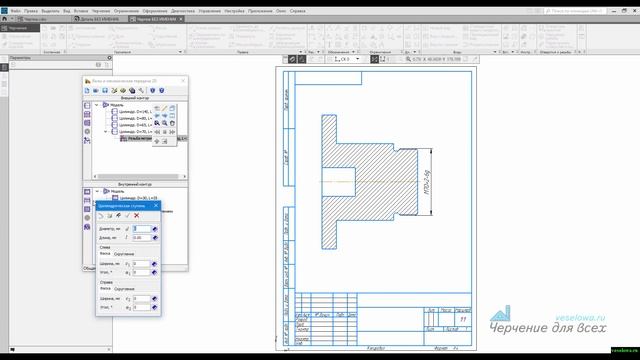Click 3D model generation icon in library toolbar

[132, 90]
